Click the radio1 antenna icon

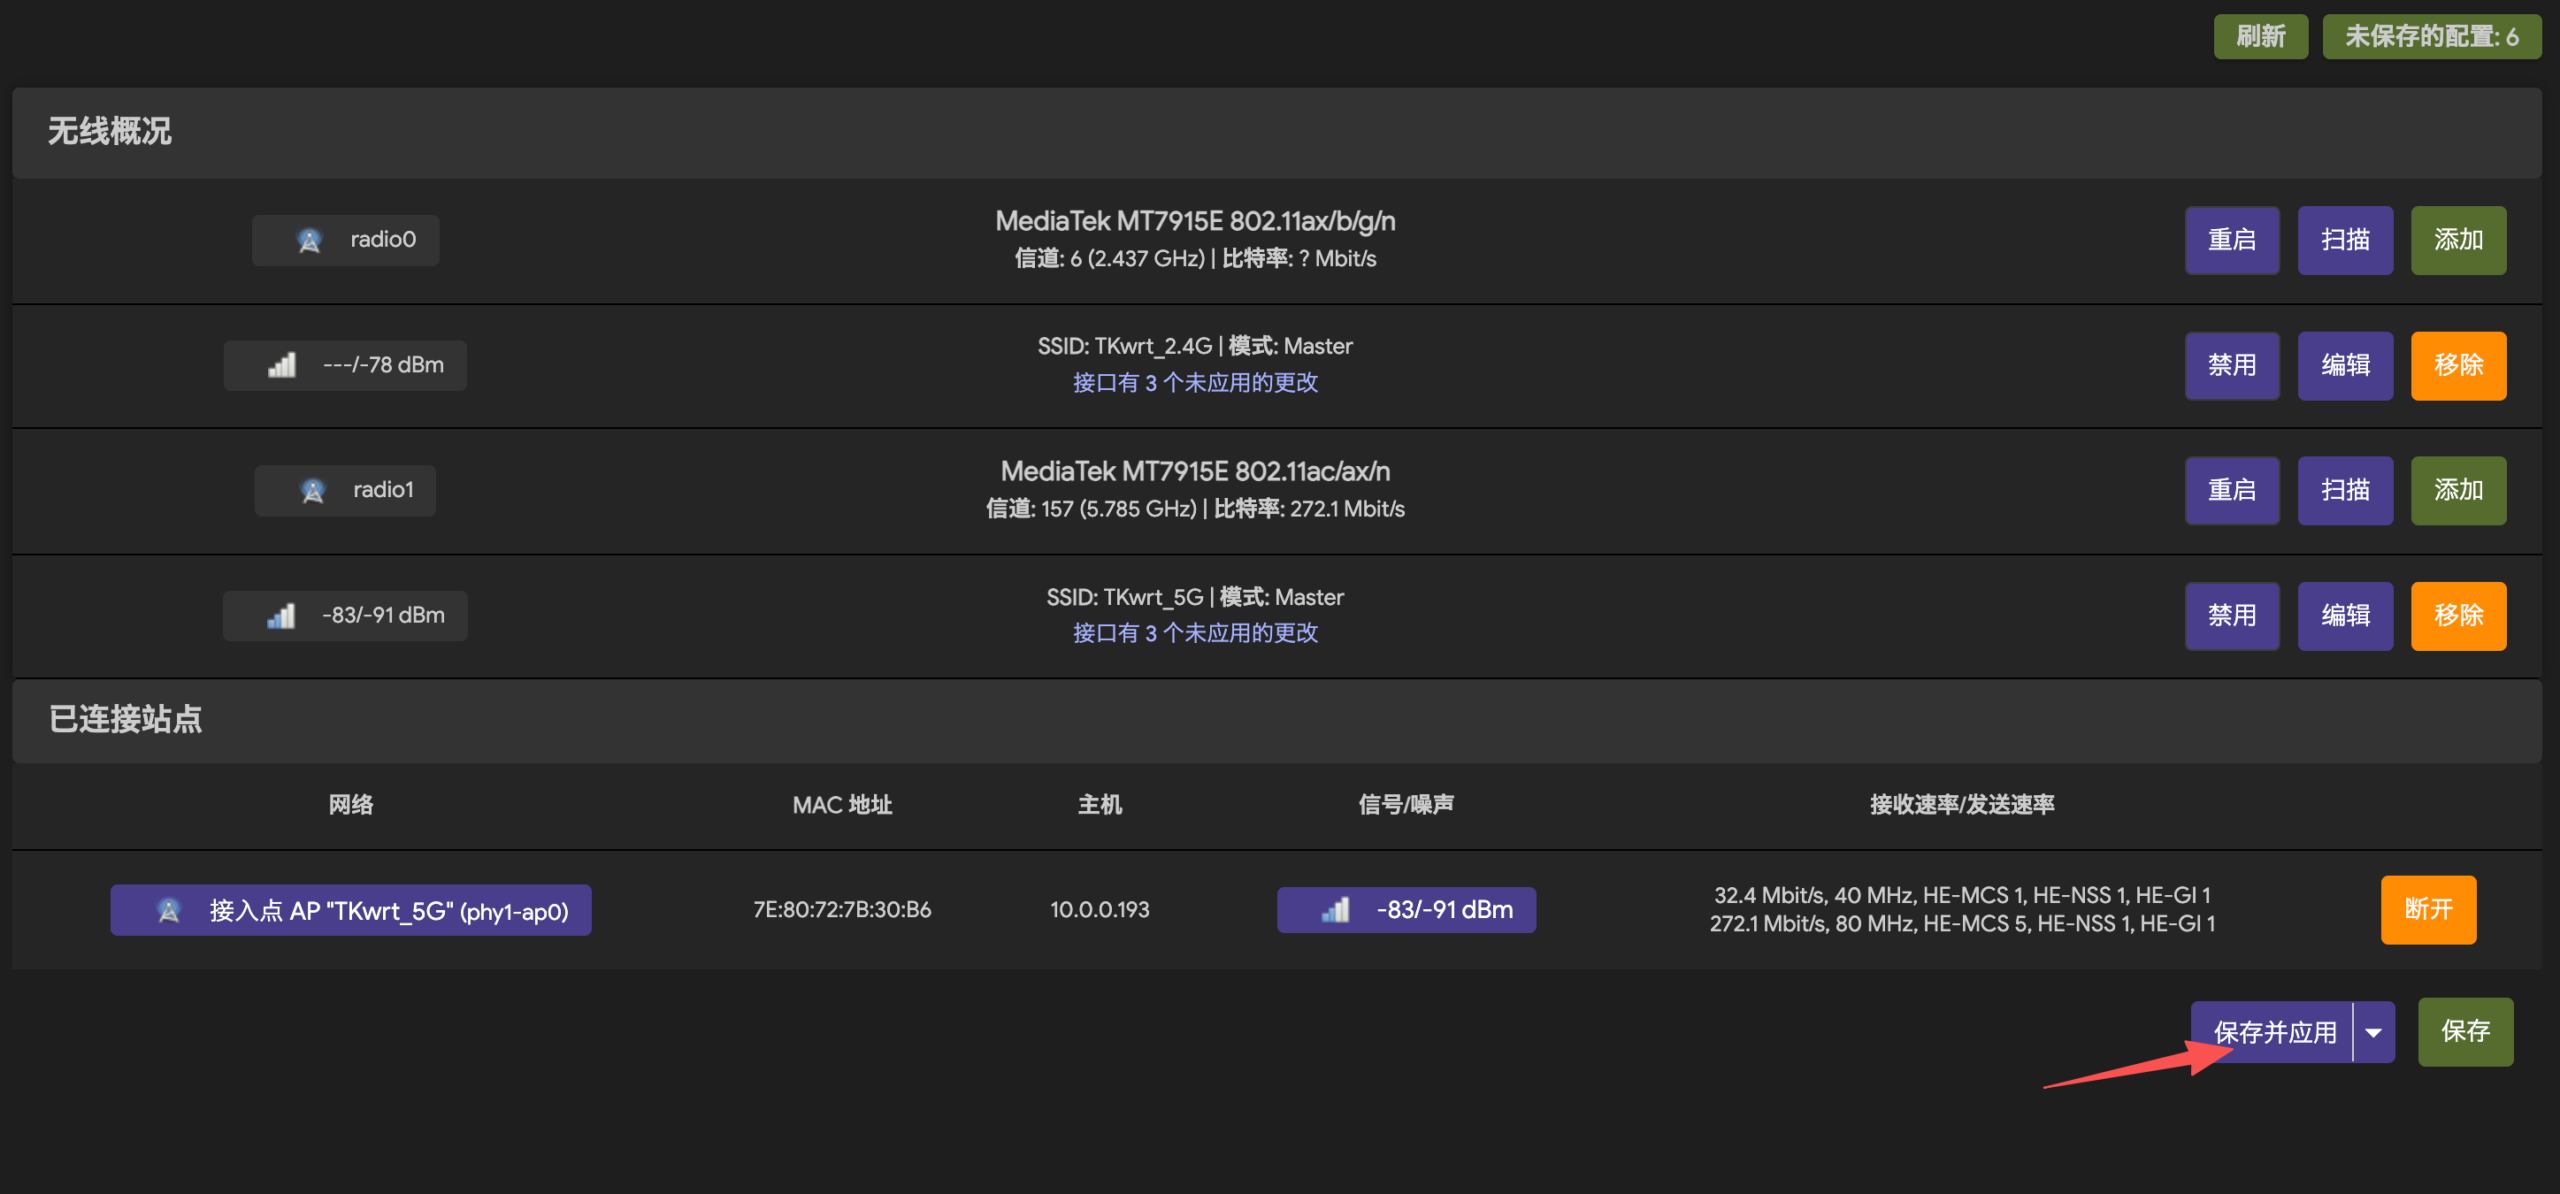[x=312, y=490]
